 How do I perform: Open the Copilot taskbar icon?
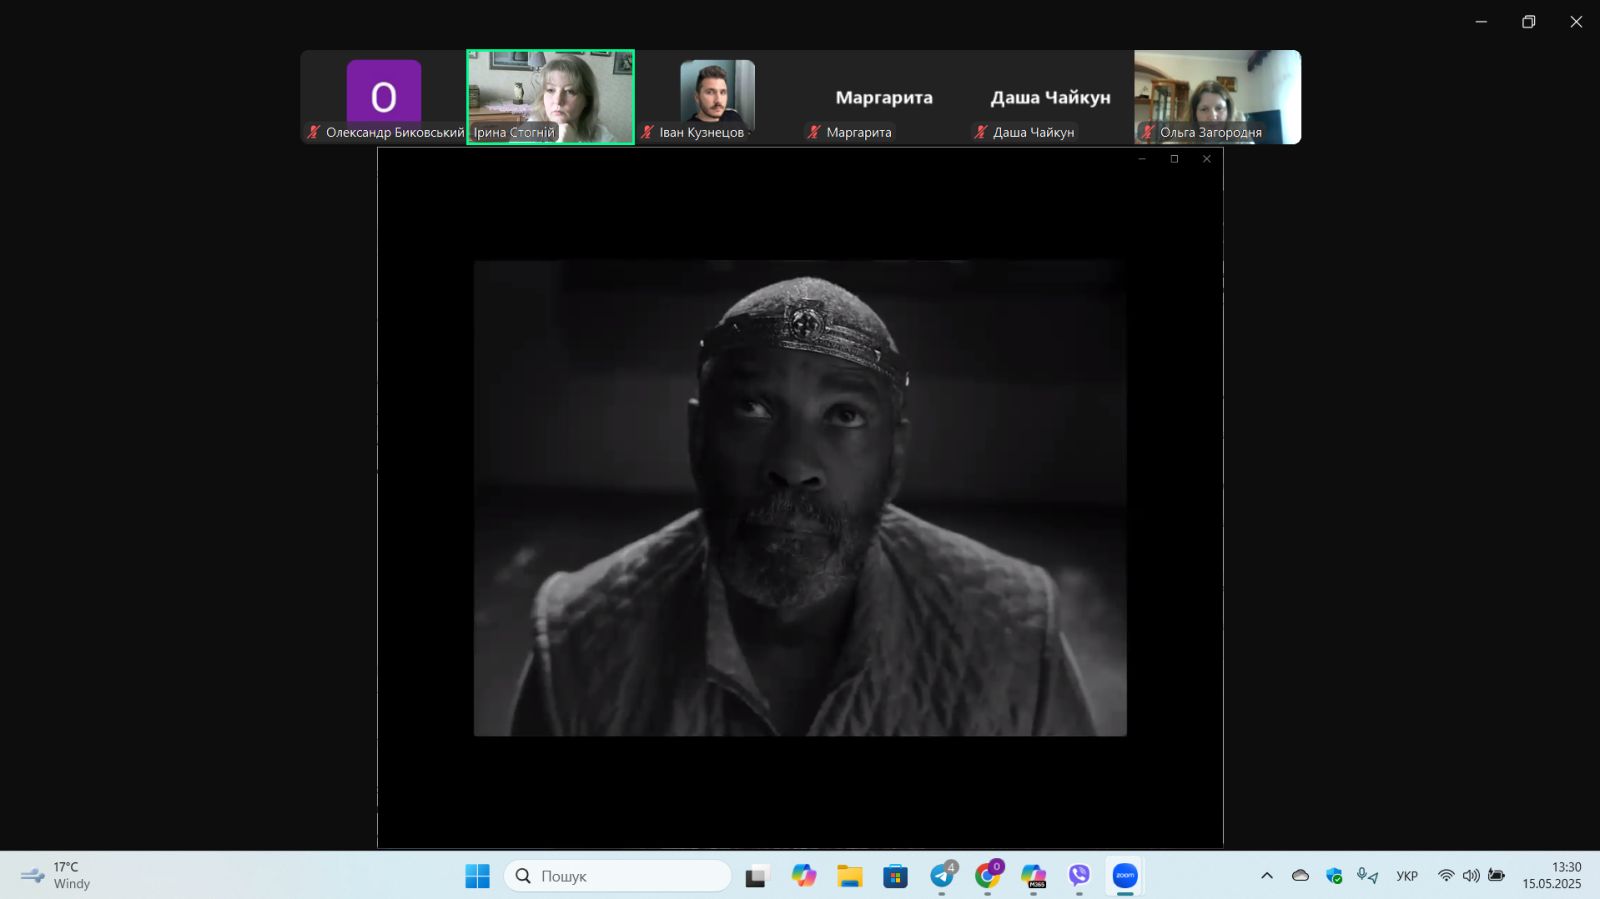(804, 876)
